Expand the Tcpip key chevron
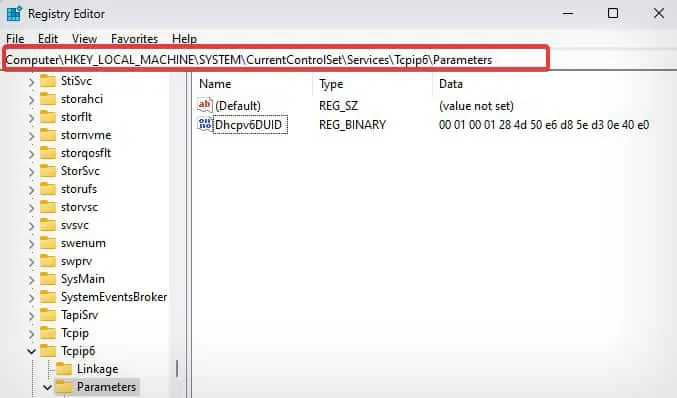677x398 pixels. pos(31,334)
